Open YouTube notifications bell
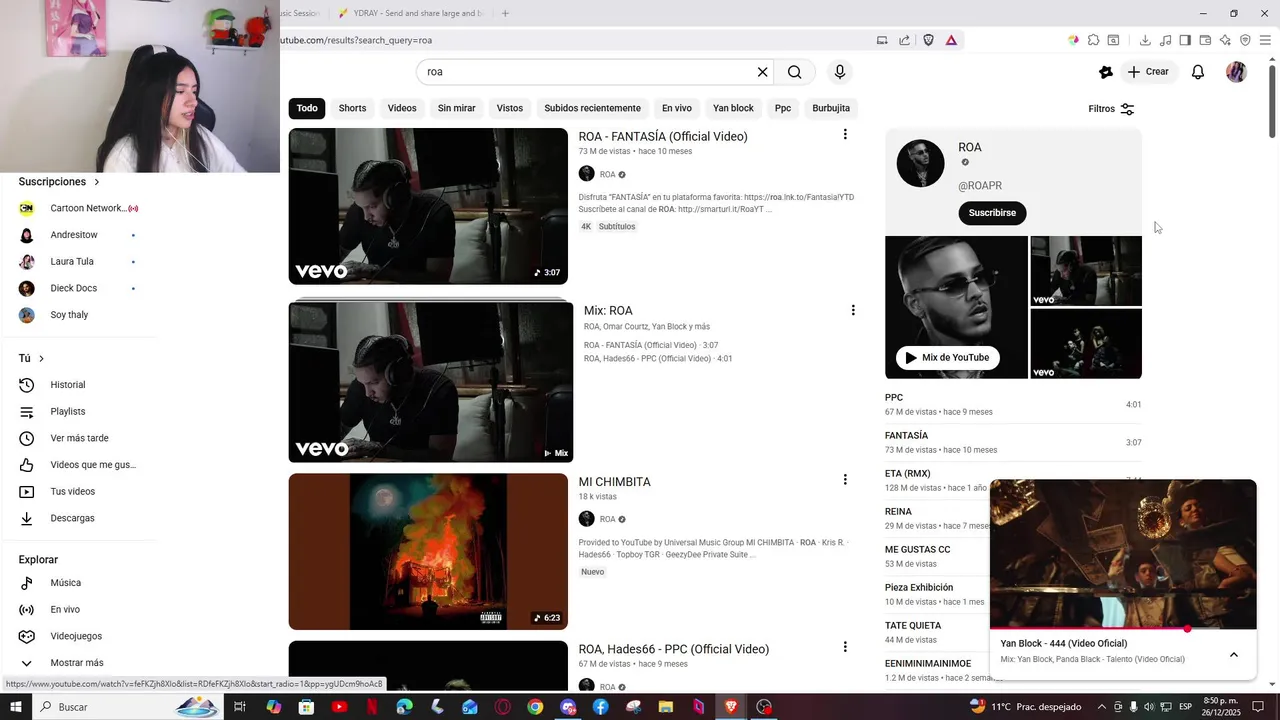This screenshot has height=720, width=1280. coord(1198,72)
